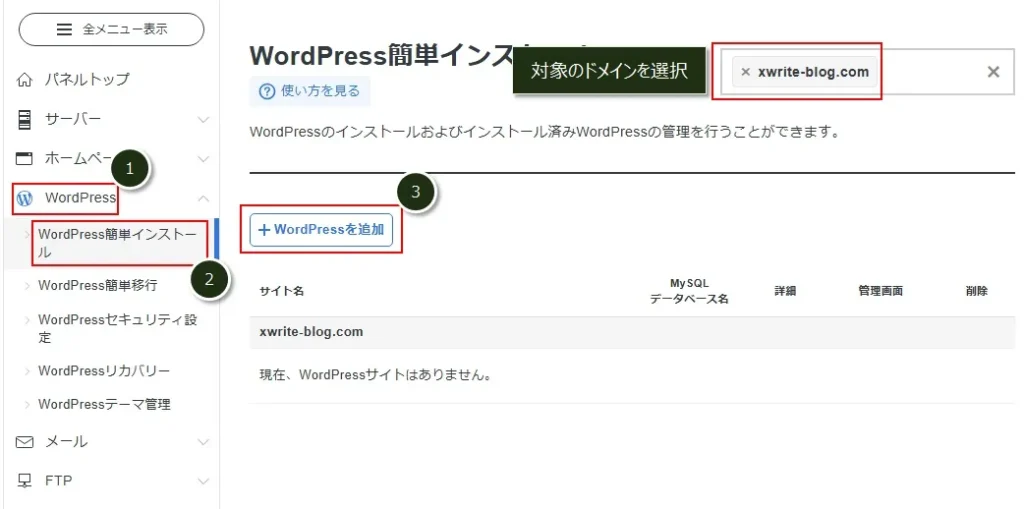Expand the メール menu chevron

tap(204, 442)
